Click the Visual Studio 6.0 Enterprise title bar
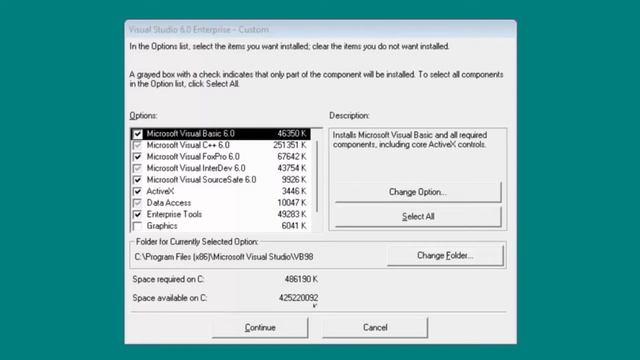The width and height of the screenshot is (640, 360). click(x=320, y=29)
